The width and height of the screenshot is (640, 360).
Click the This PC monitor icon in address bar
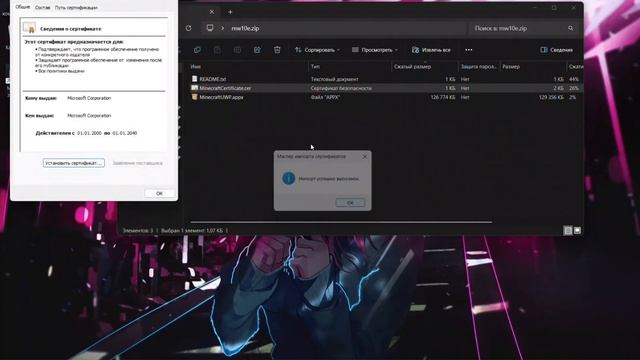[x=210, y=28]
